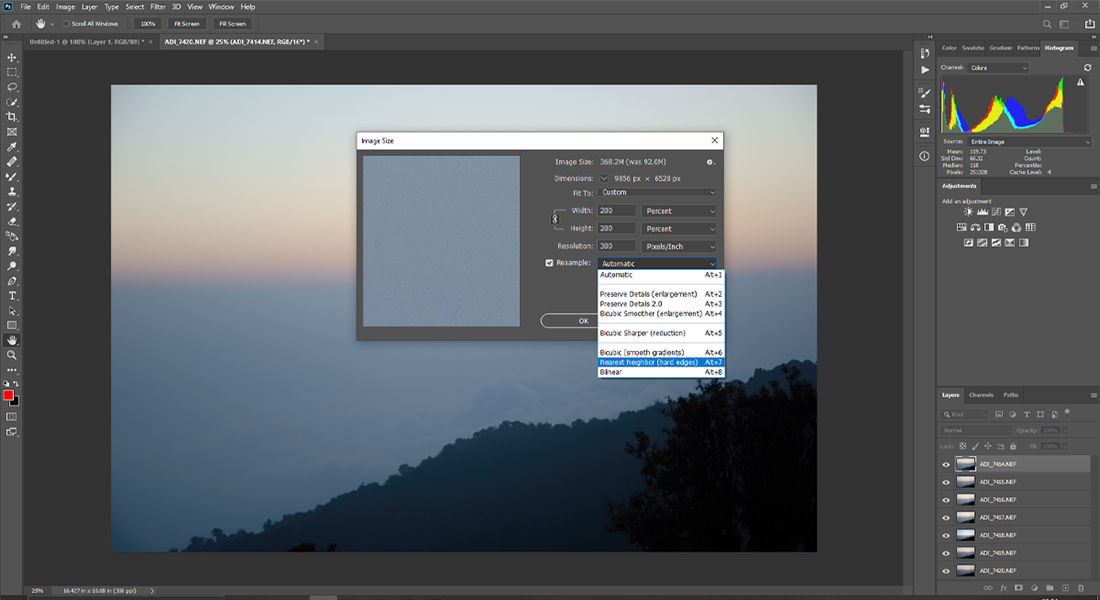Select the Brush tool
Image resolution: width=1100 pixels, height=600 pixels.
[x=12, y=176]
